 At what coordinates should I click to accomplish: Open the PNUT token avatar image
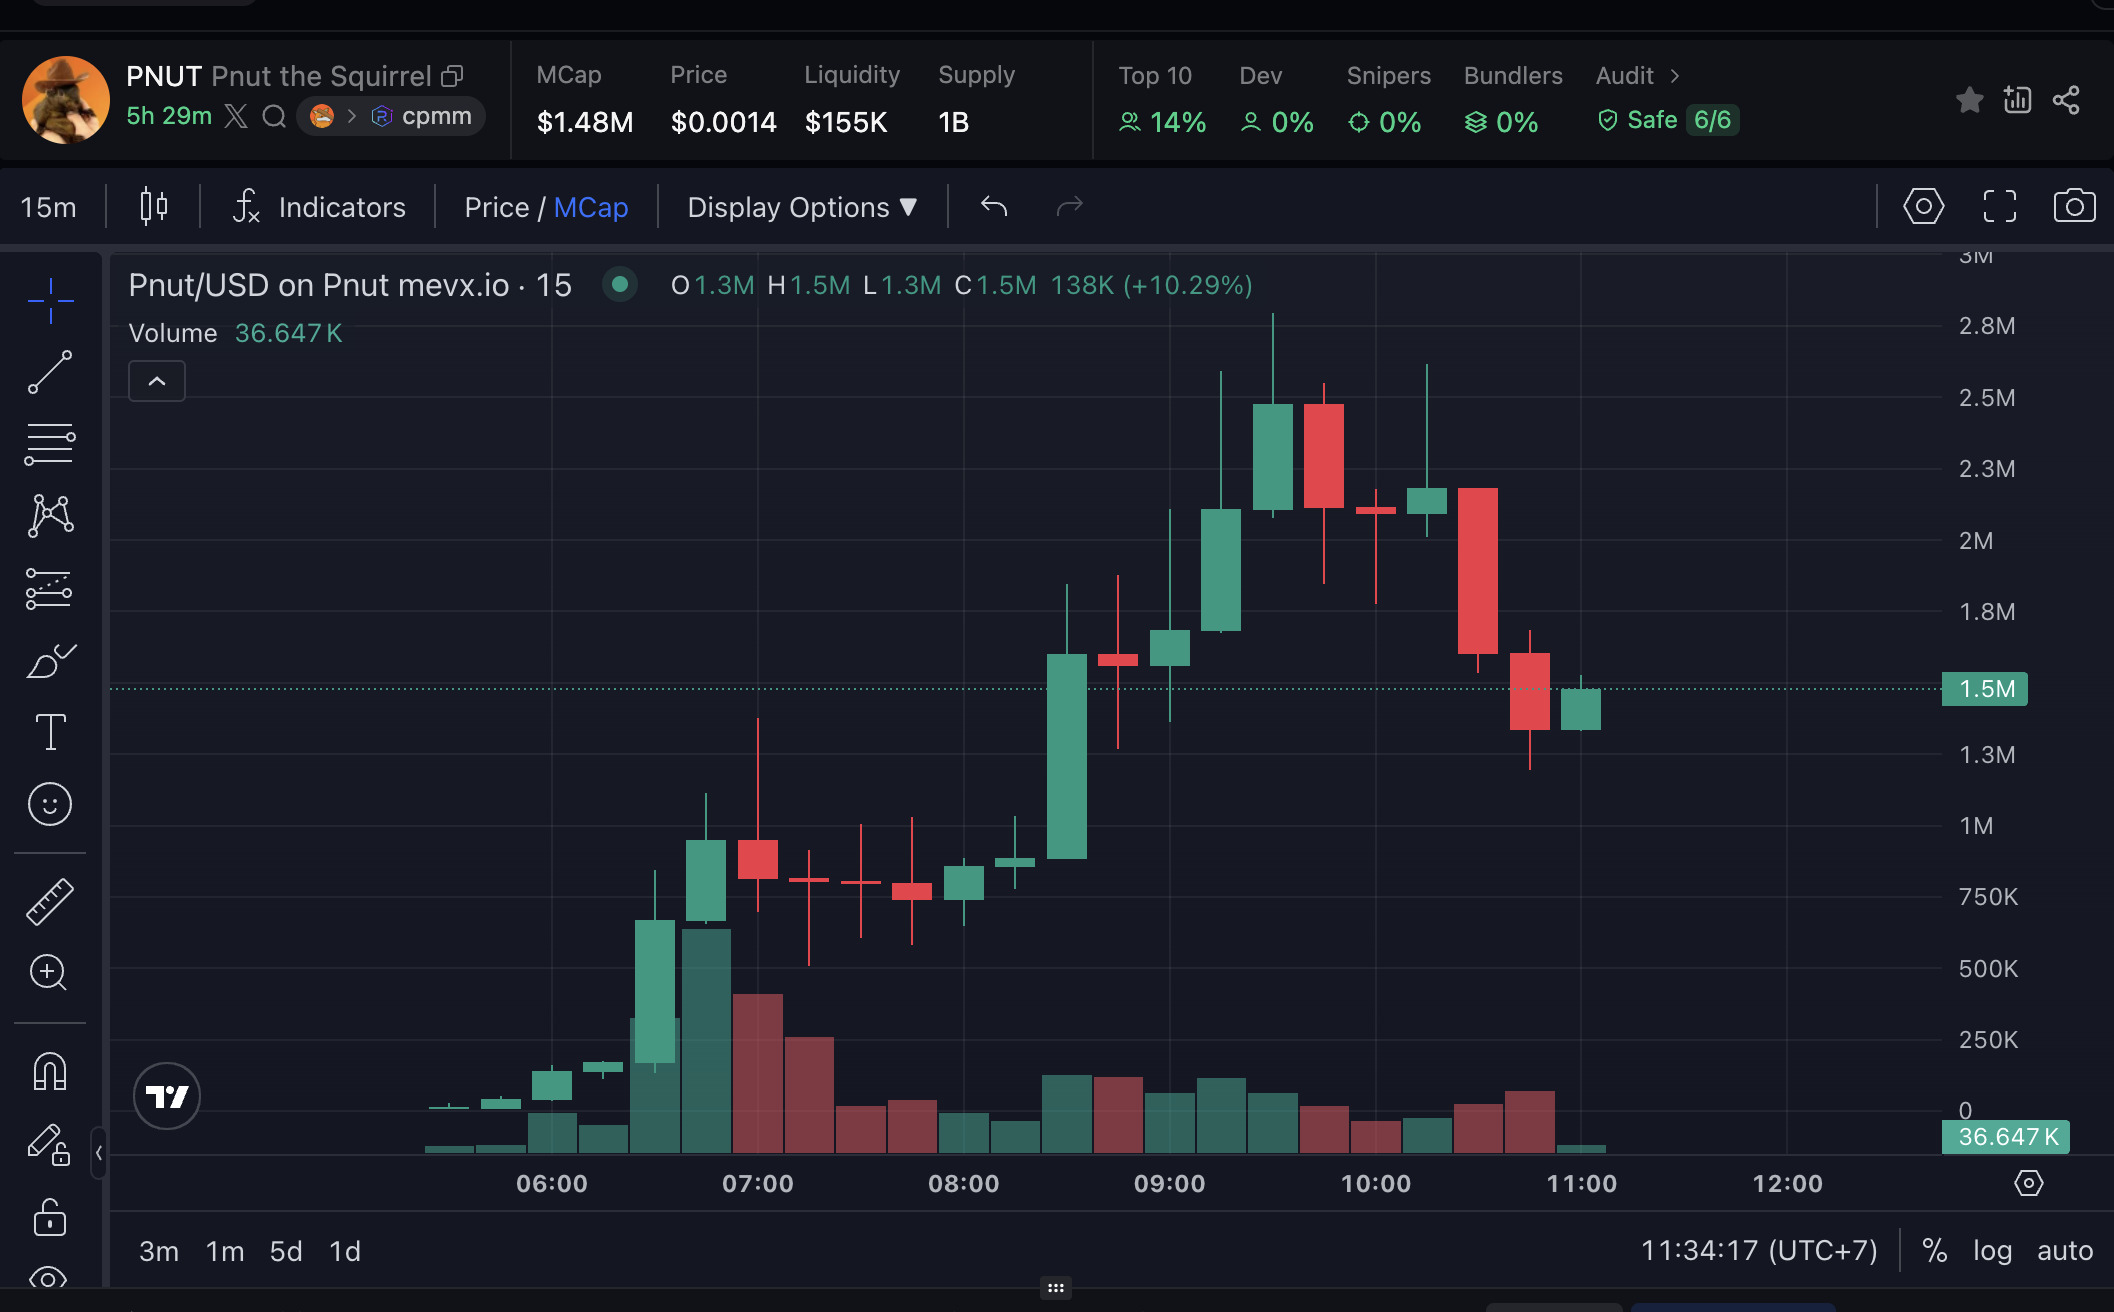point(66,100)
